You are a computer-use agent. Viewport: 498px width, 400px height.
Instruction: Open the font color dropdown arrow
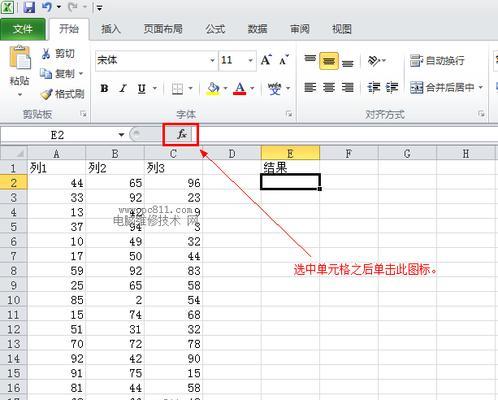252,88
